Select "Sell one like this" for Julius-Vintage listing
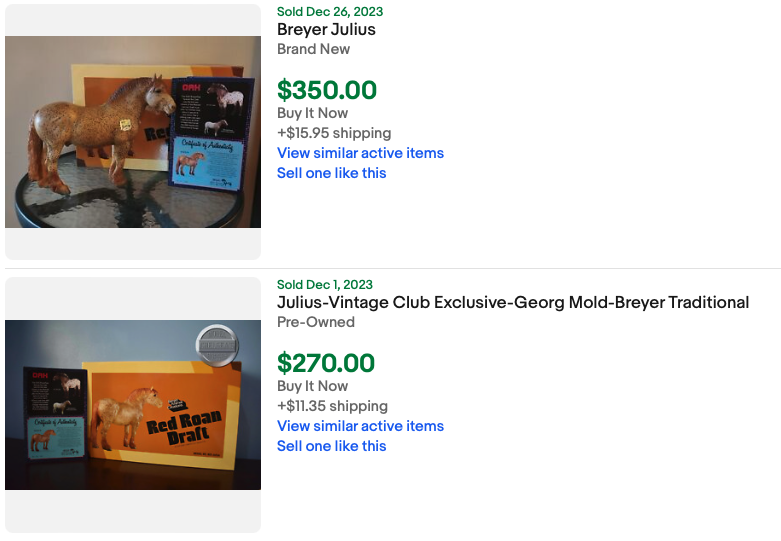 coord(332,446)
